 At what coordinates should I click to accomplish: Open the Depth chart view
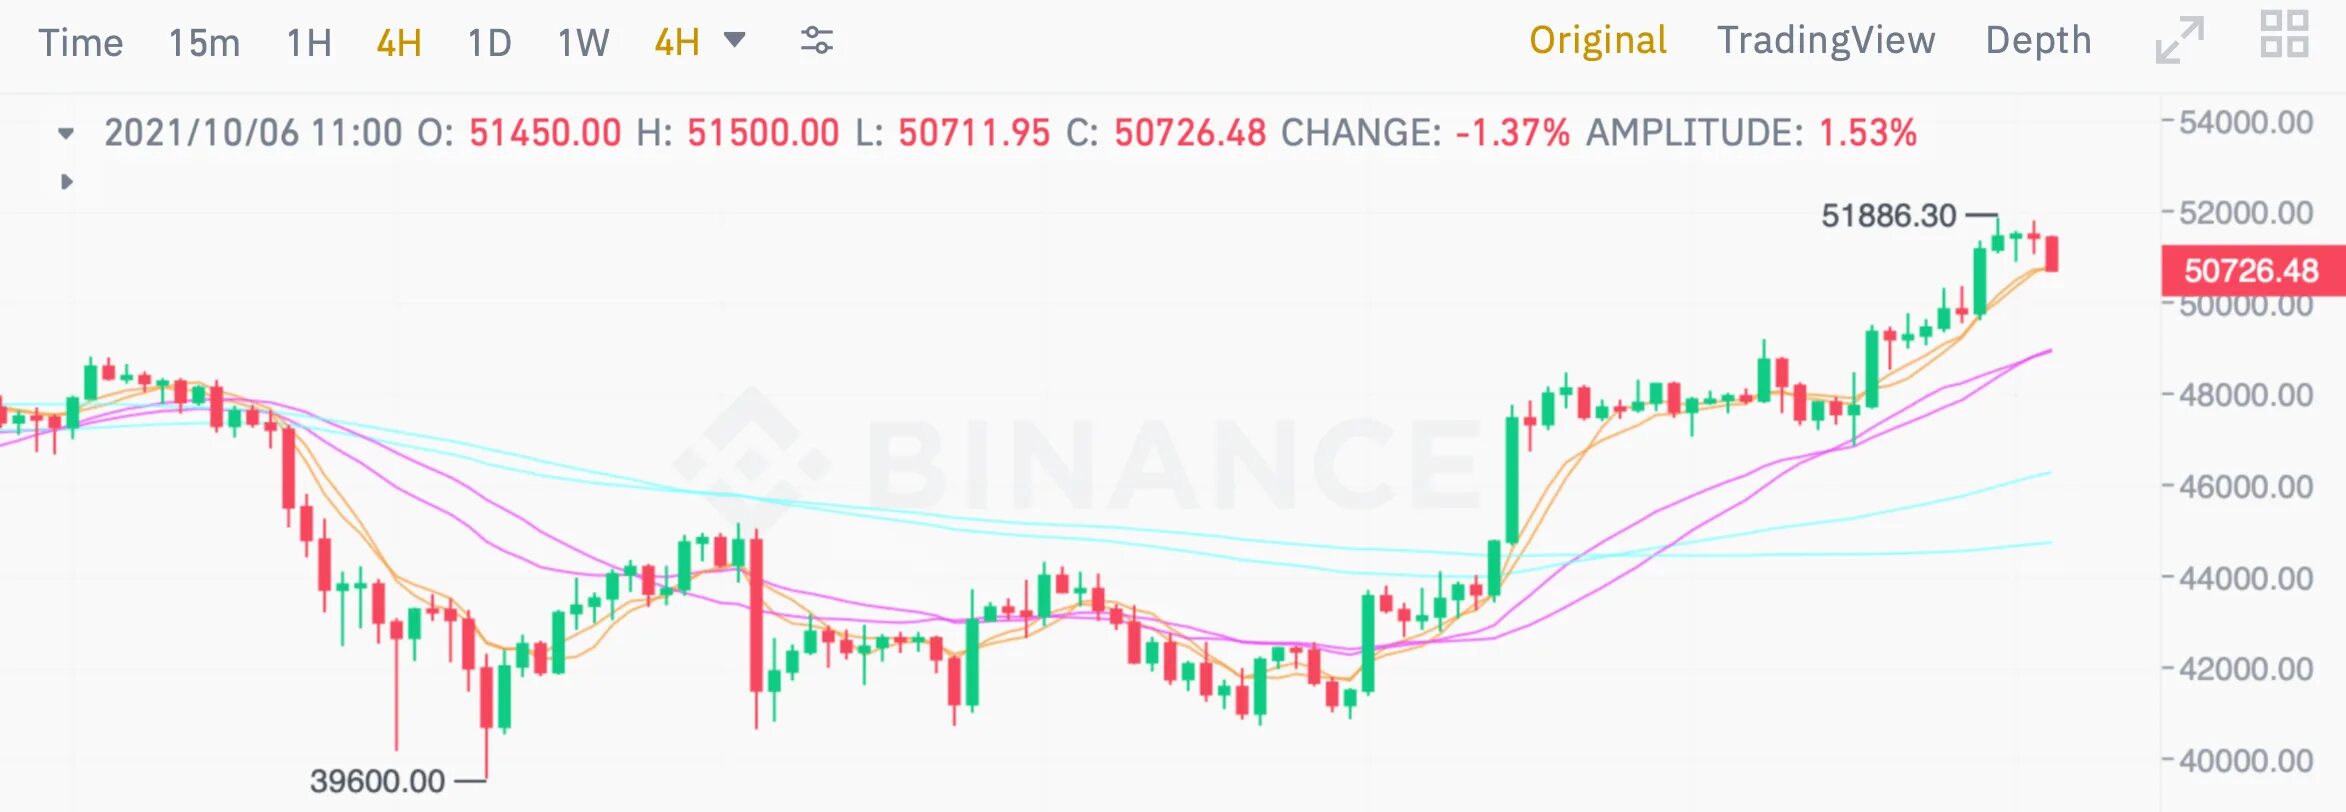pyautogui.click(x=2037, y=40)
